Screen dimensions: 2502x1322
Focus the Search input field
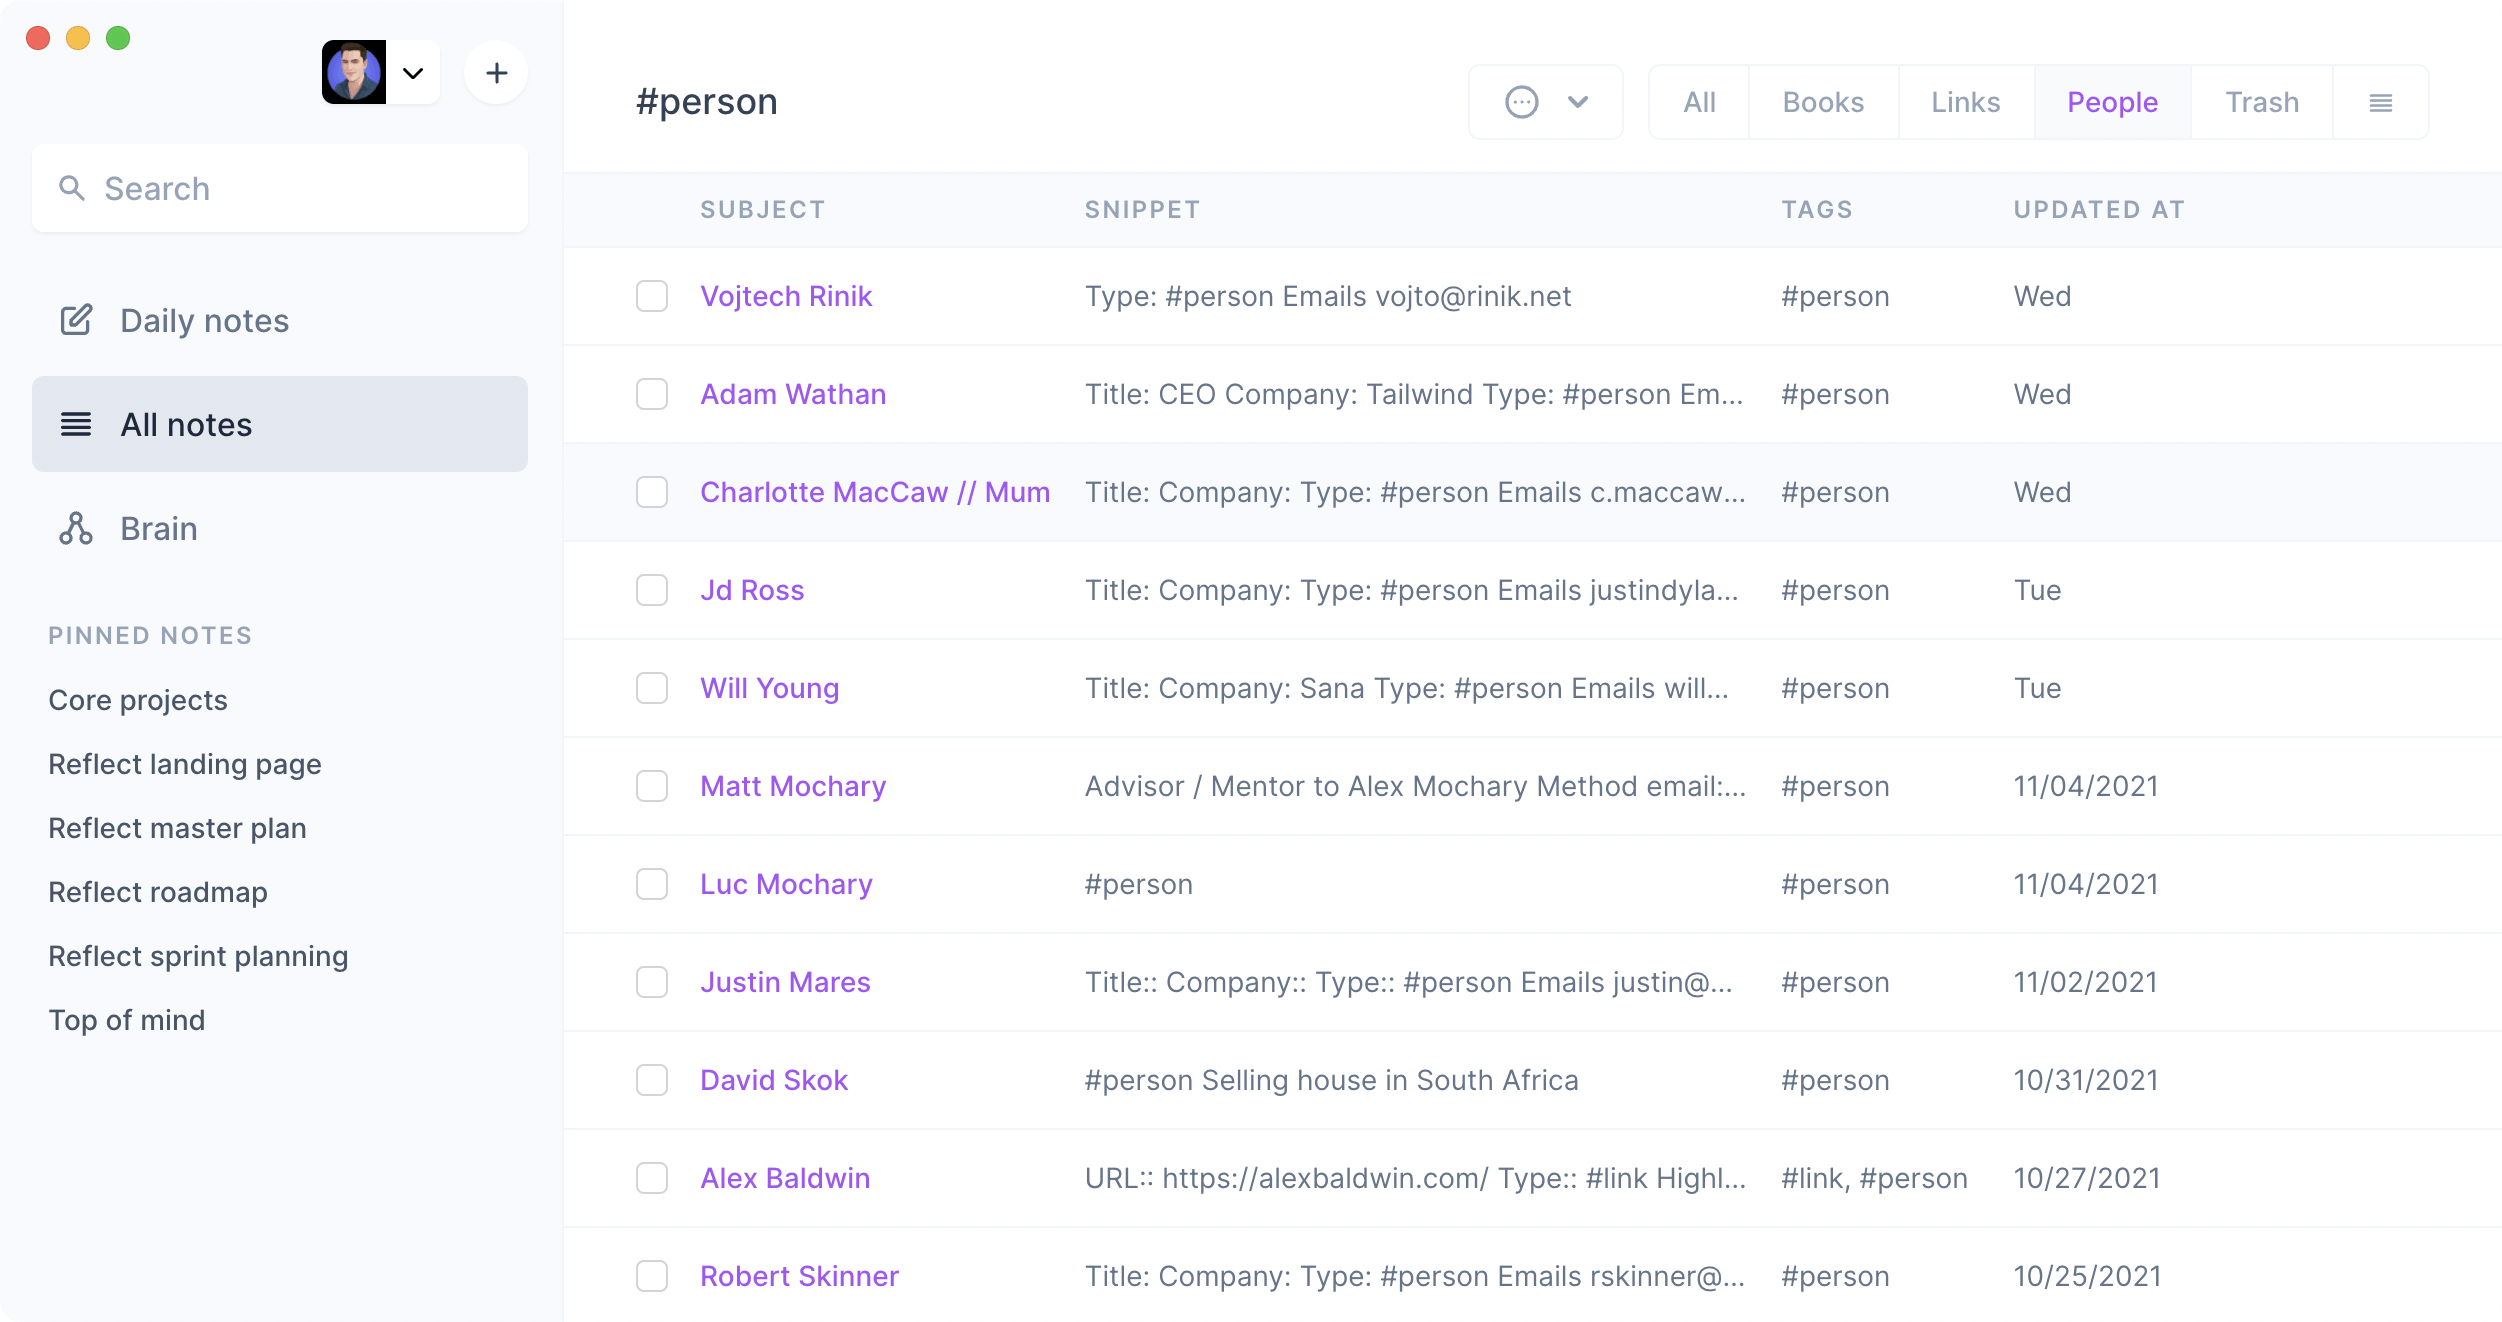tap(280, 188)
